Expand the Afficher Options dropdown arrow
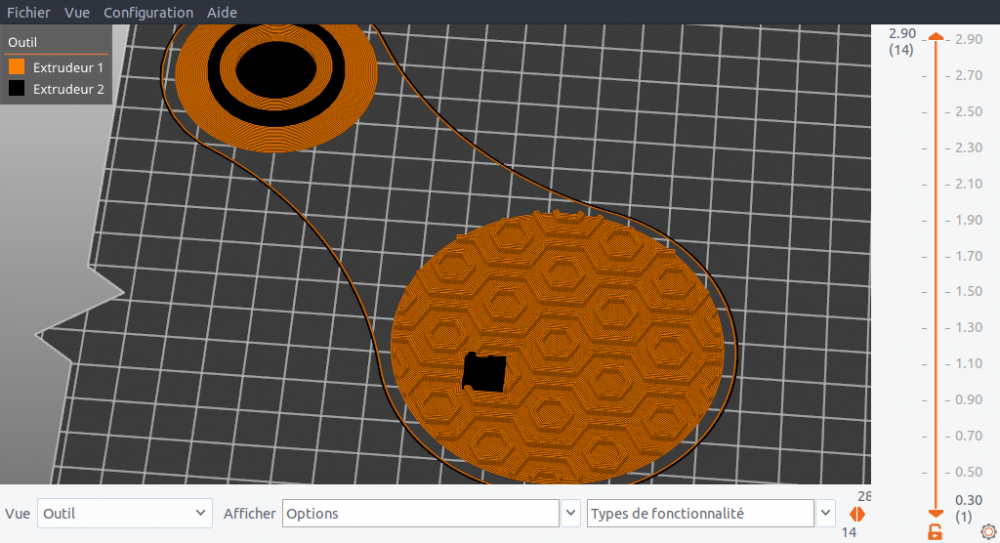 point(571,513)
